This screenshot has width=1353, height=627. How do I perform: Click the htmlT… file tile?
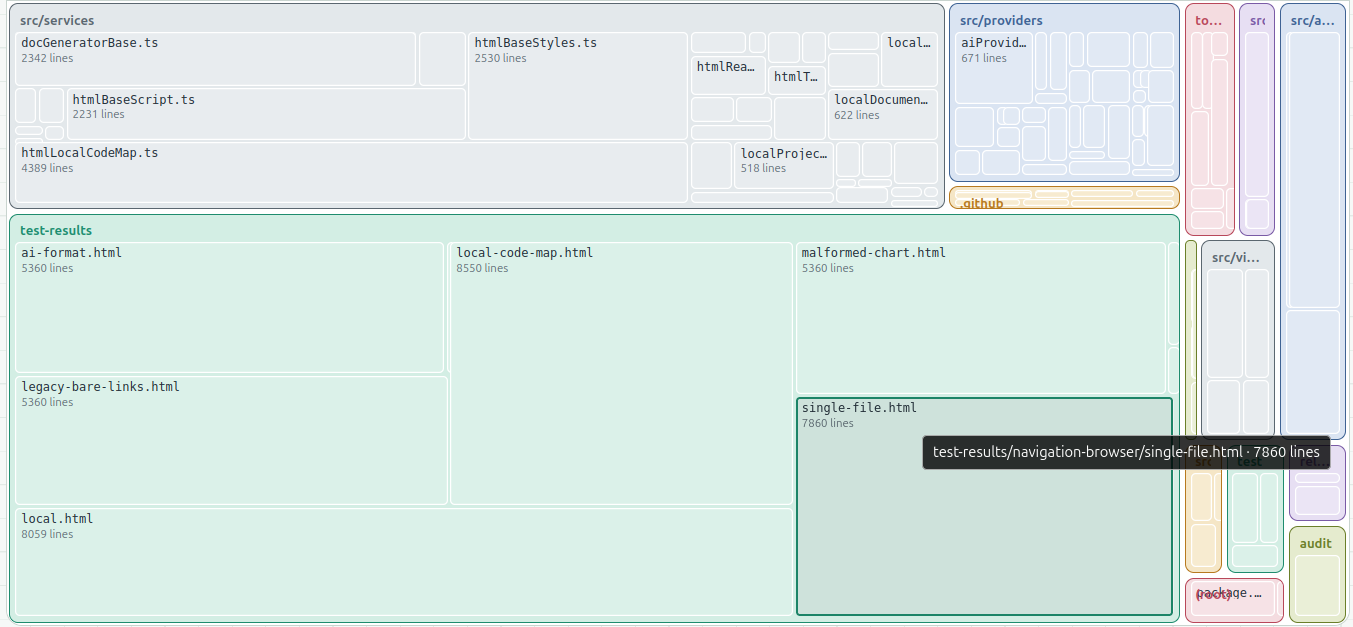[797, 80]
